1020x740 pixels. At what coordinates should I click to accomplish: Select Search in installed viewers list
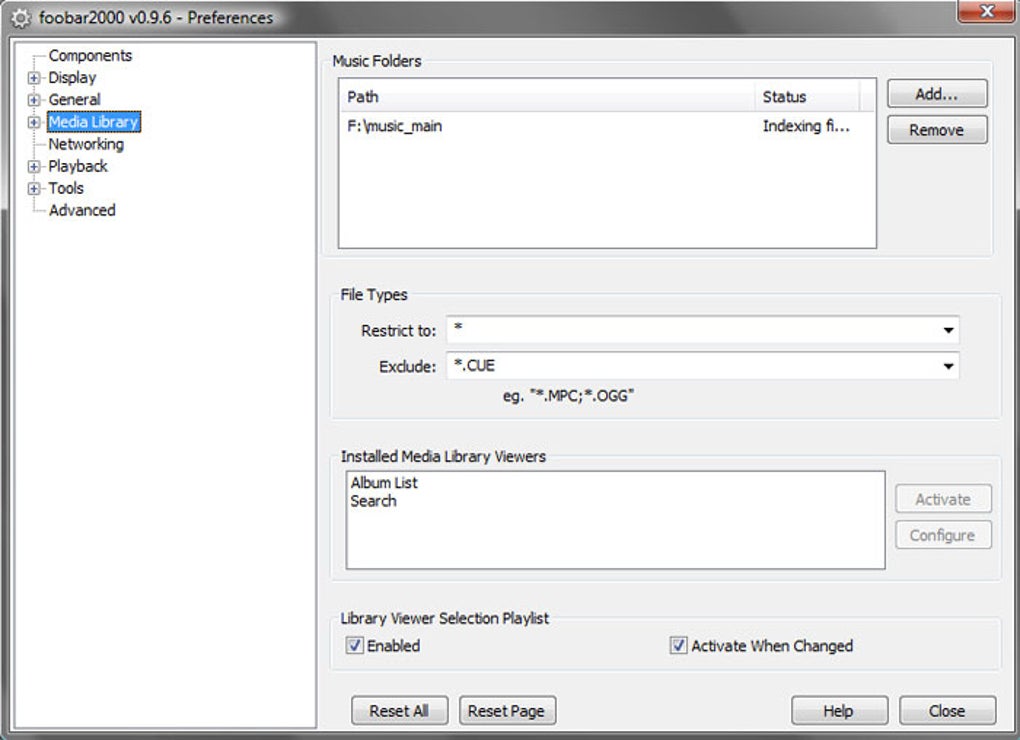(373, 501)
